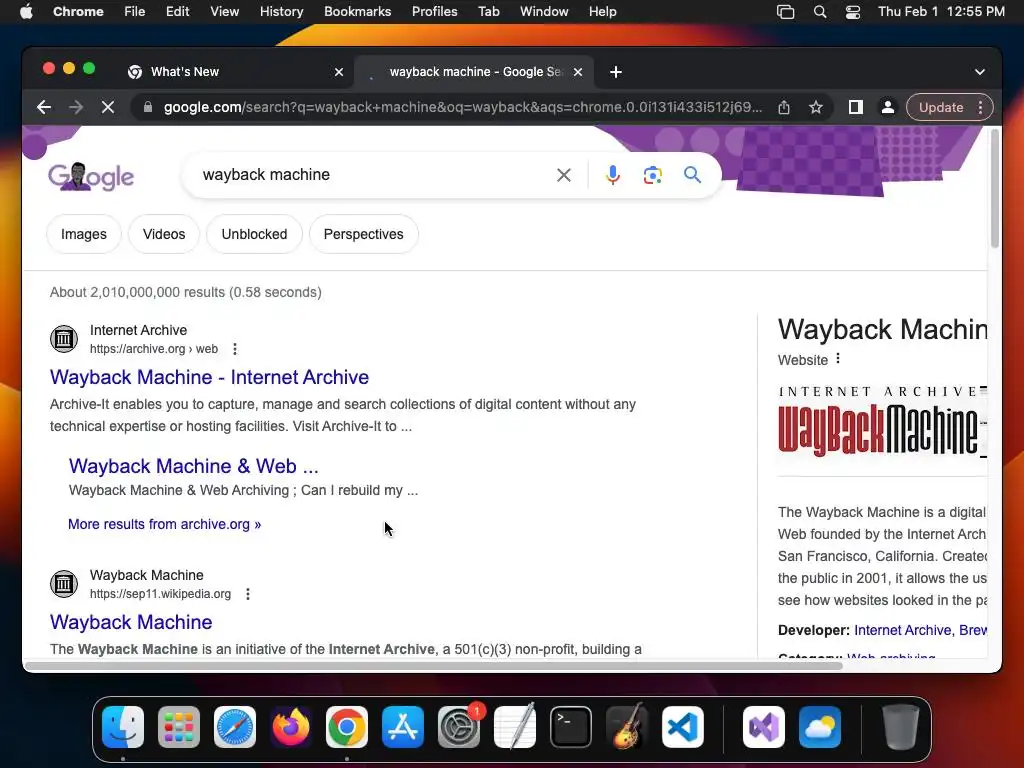Open Control Center in the menu bar
The image size is (1024, 768).
point(852,12)
